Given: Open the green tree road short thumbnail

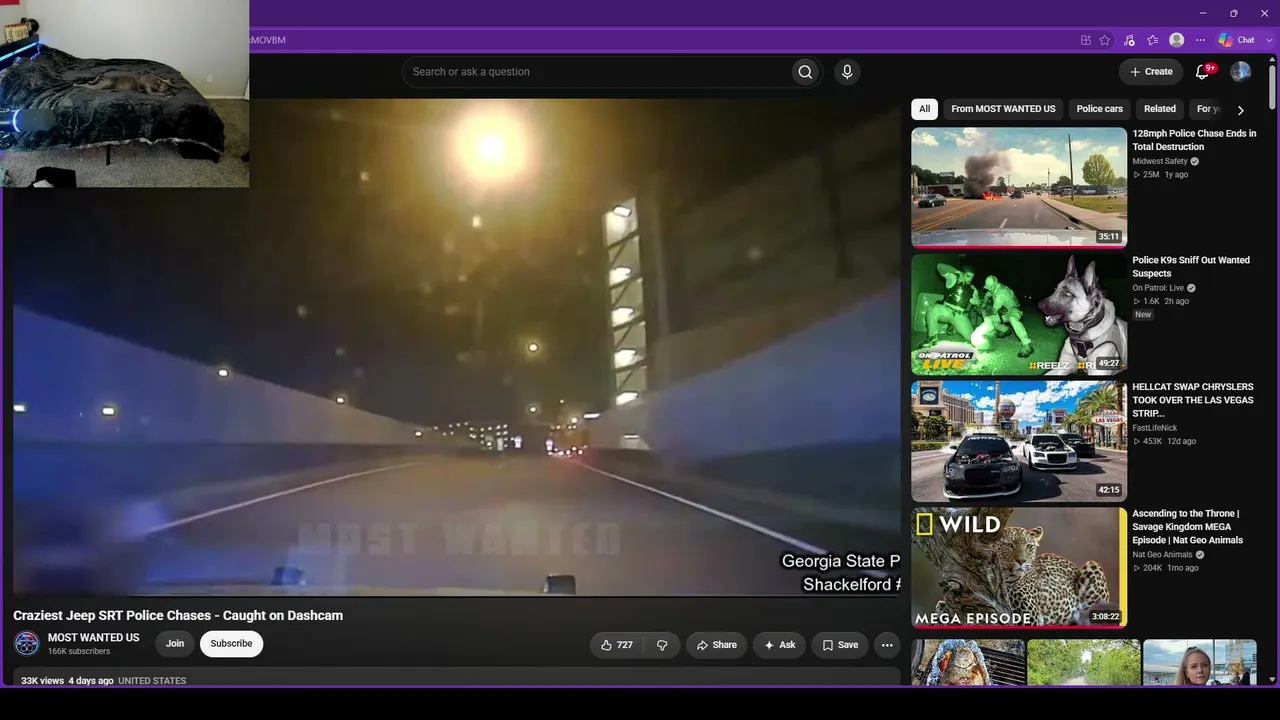Looking at the screenshot, I should tap(1084, 662).
